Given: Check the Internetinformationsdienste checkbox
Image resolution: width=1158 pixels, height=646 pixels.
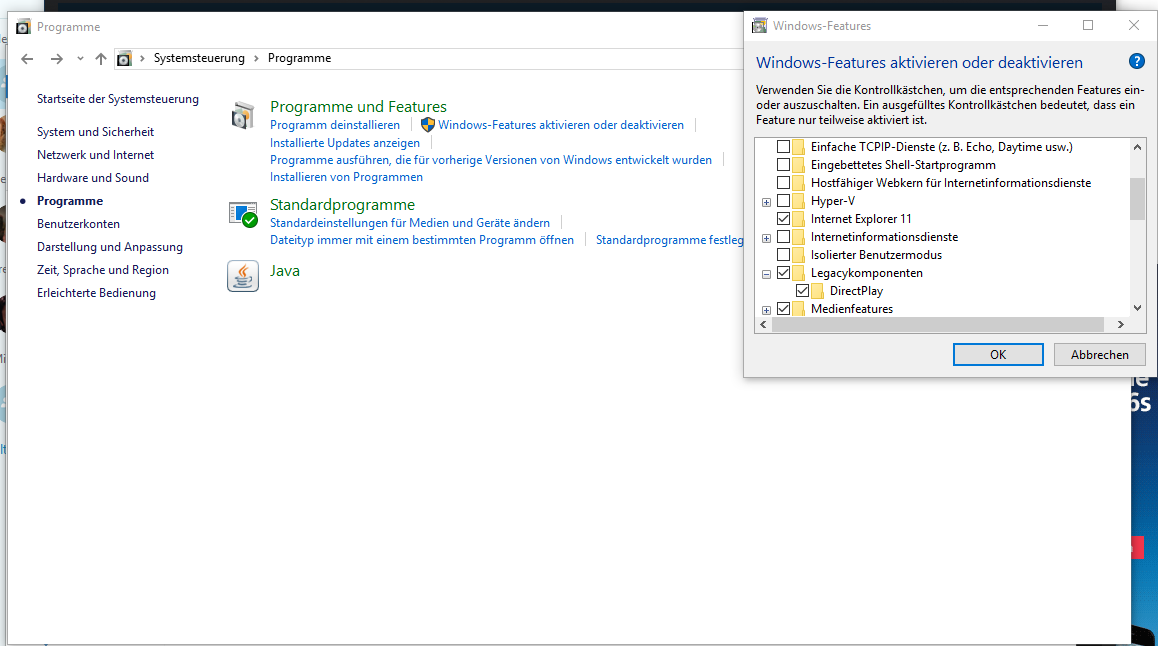Looking at the screenshot, I should (784, 237).
